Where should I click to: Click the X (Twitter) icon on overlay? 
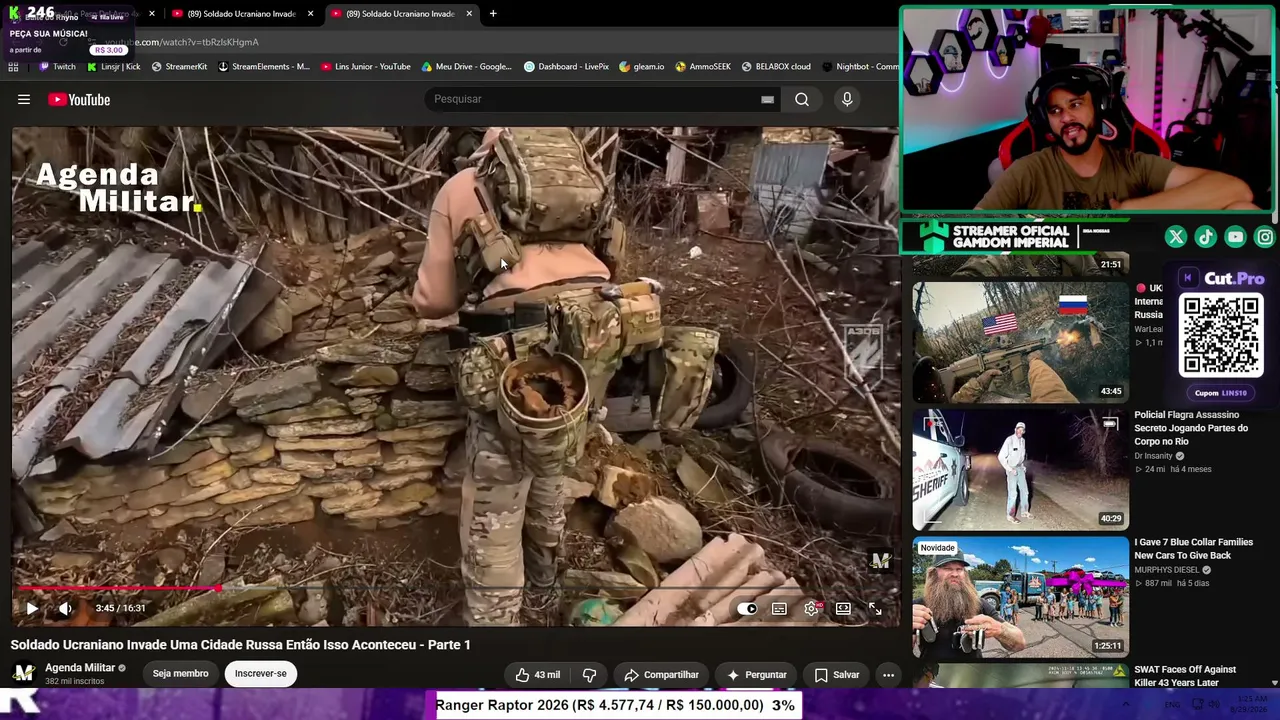click(1176, 237)
